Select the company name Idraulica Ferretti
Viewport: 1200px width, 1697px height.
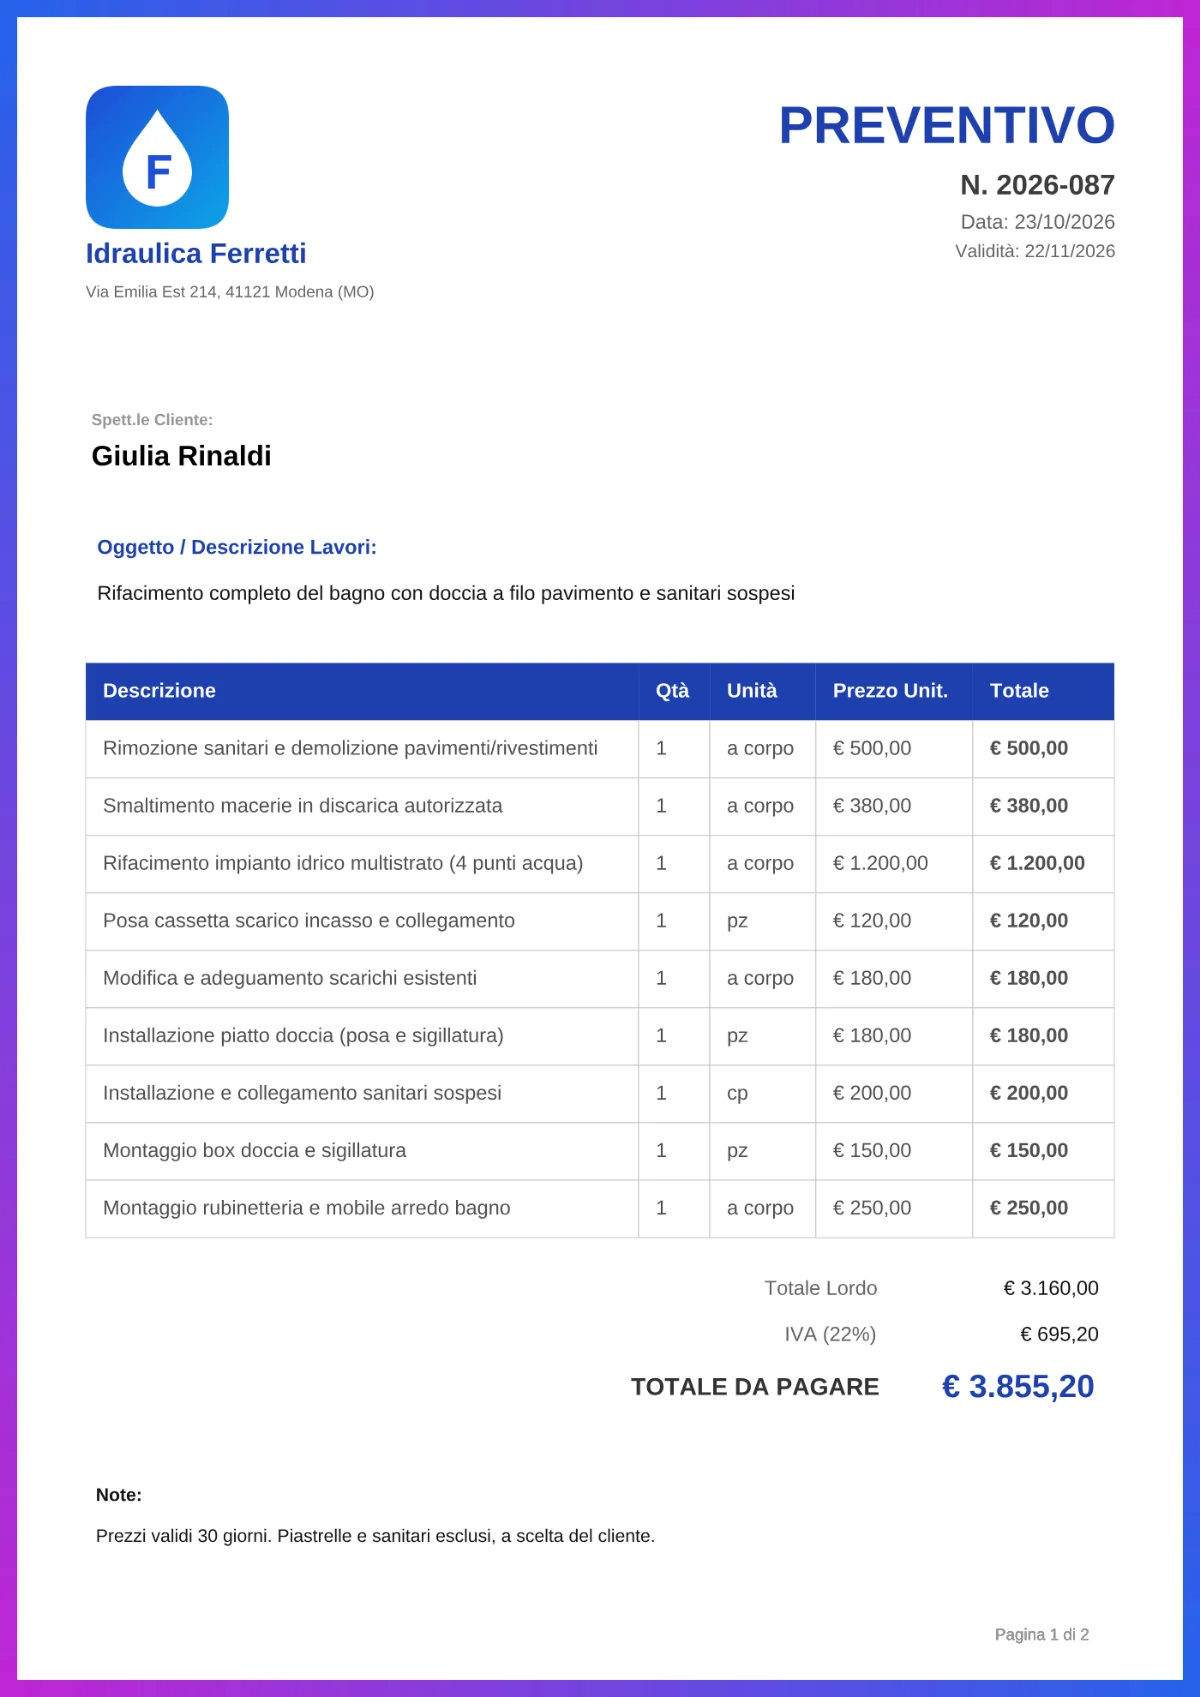click(196, 253)
